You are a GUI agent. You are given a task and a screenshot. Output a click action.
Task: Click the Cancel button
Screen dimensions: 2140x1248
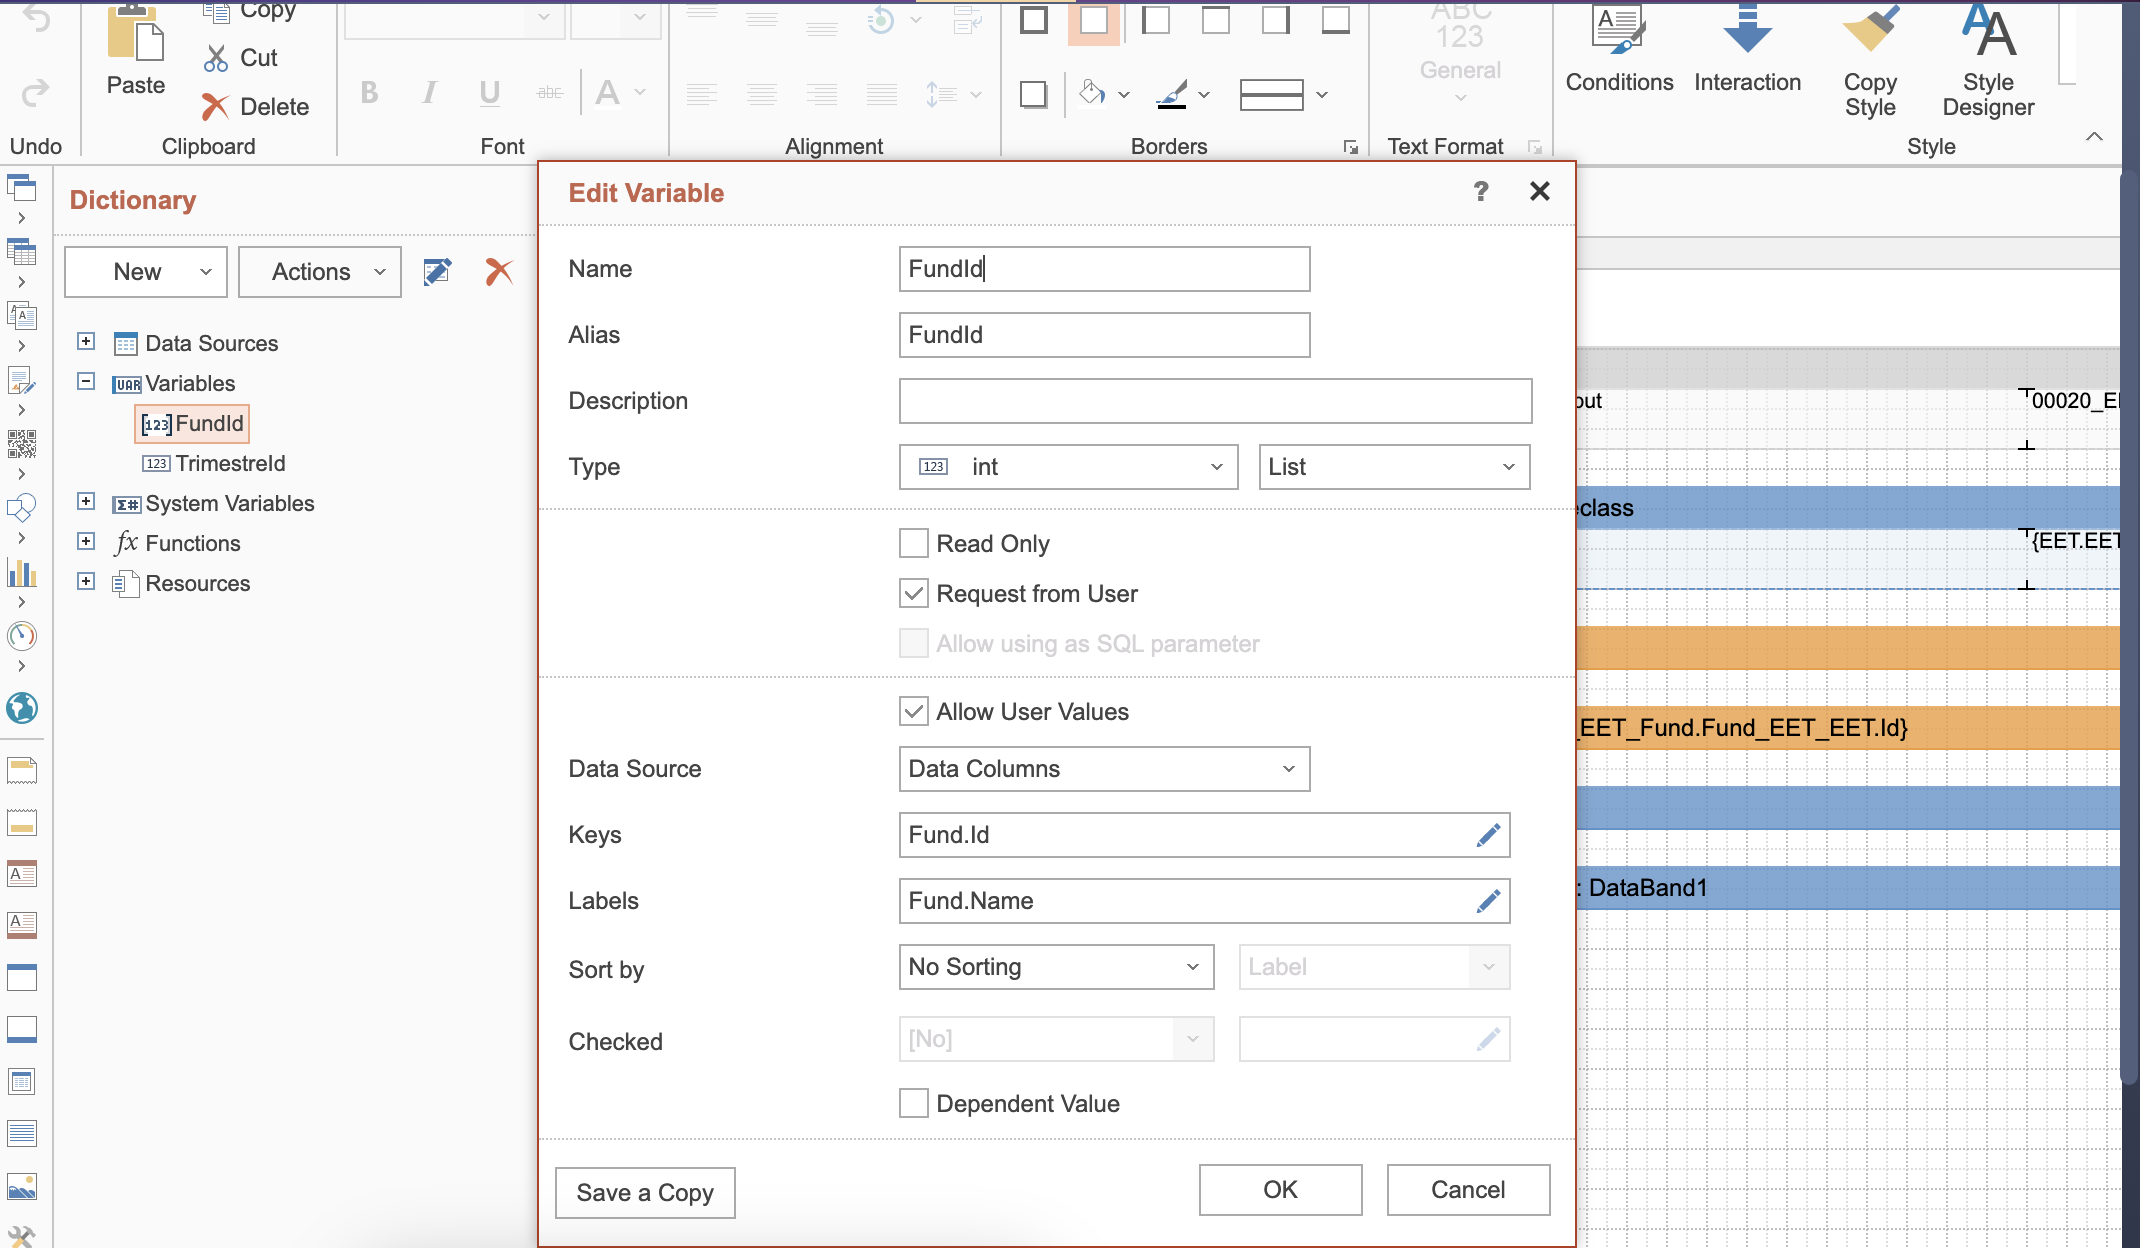coord(1468,1190)
